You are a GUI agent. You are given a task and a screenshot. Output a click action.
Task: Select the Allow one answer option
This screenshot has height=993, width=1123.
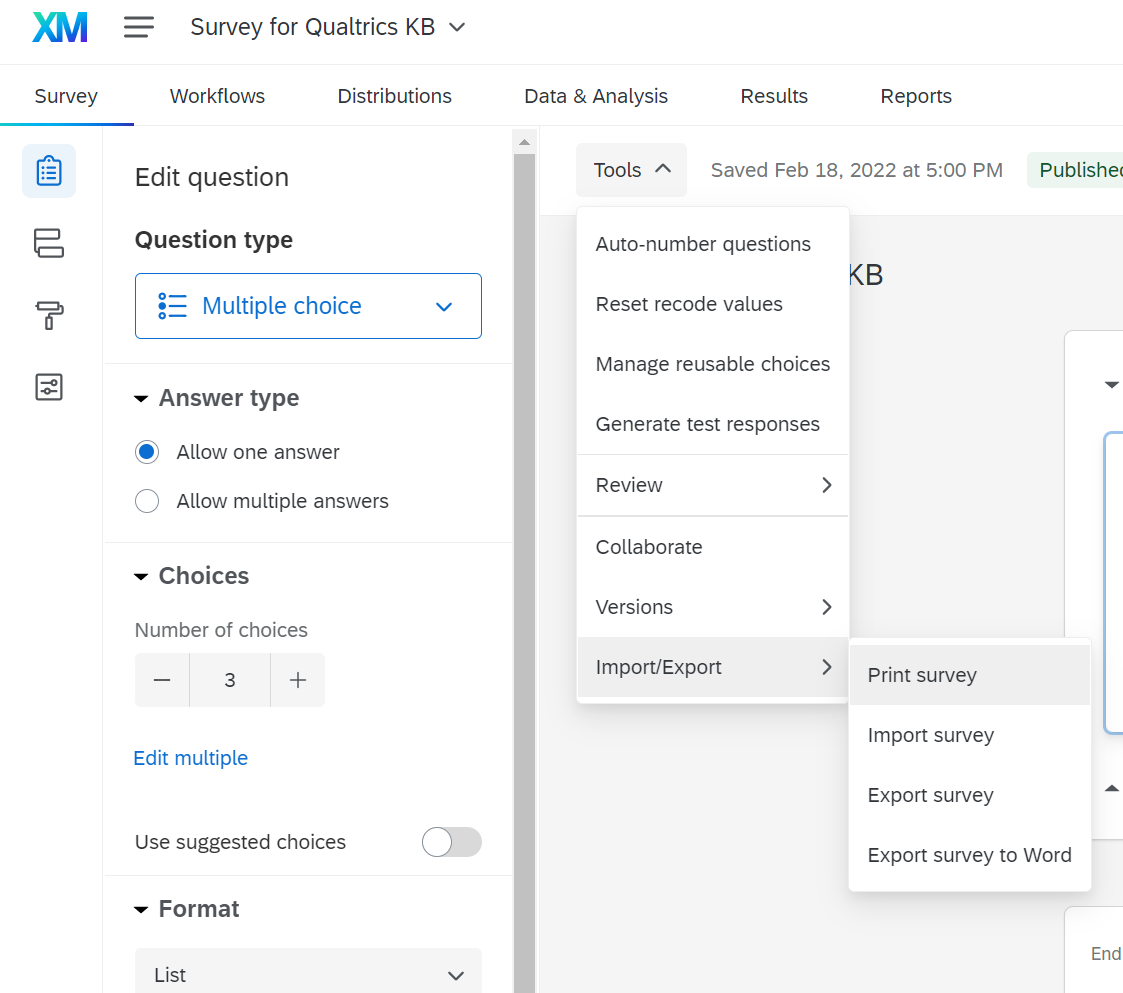tap(147, 452)
